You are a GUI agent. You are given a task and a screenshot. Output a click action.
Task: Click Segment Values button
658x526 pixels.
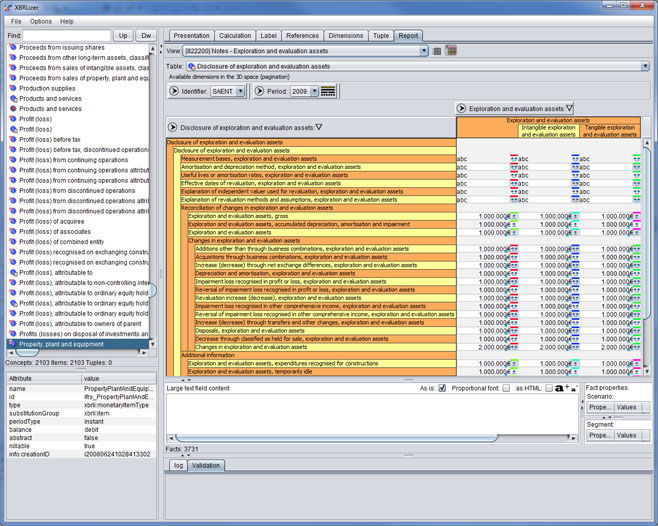(626, 435)
